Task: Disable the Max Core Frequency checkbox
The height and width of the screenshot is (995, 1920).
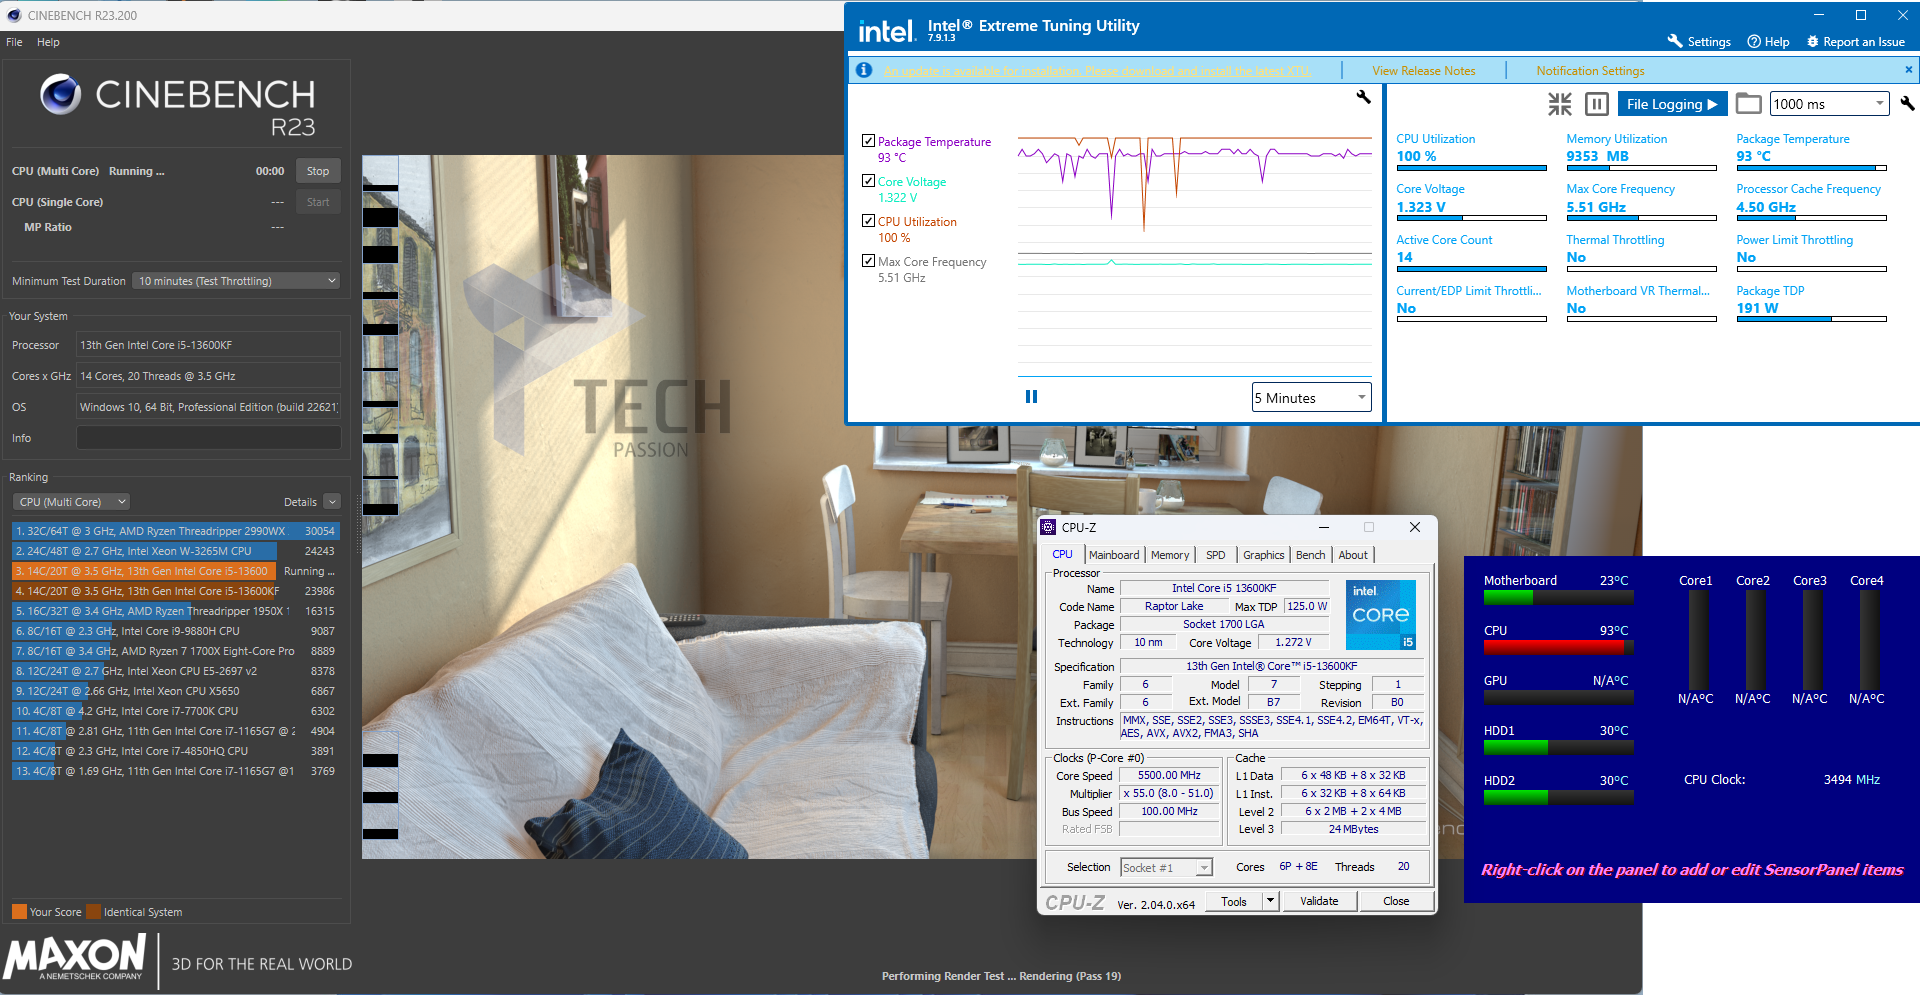Action: 868,261
